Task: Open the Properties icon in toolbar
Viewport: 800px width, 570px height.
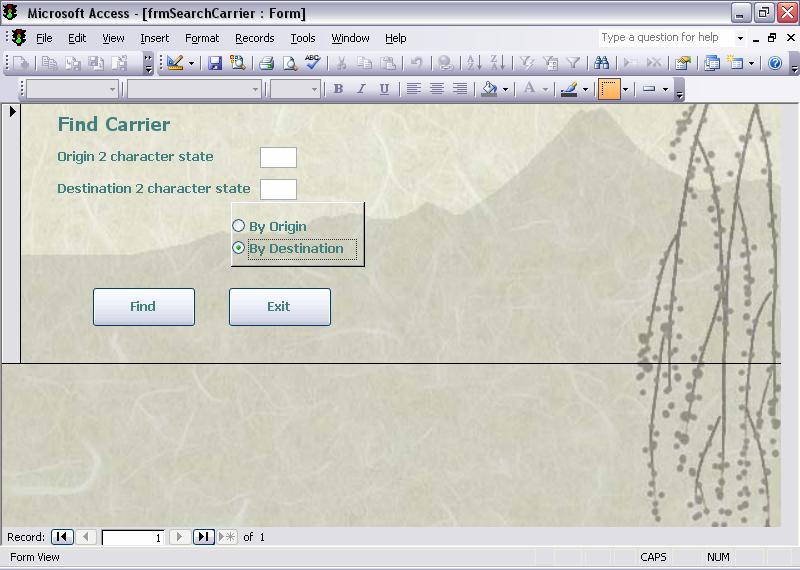Action: (x=683, y=63)
